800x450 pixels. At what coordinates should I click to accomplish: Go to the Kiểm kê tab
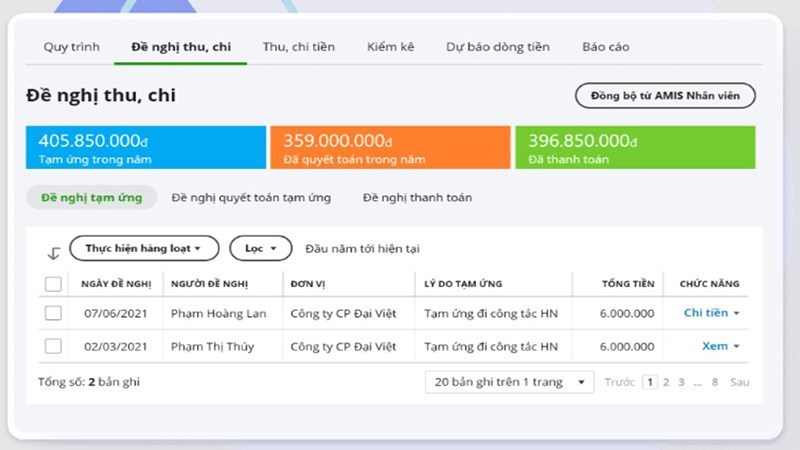tap(390, 47)
